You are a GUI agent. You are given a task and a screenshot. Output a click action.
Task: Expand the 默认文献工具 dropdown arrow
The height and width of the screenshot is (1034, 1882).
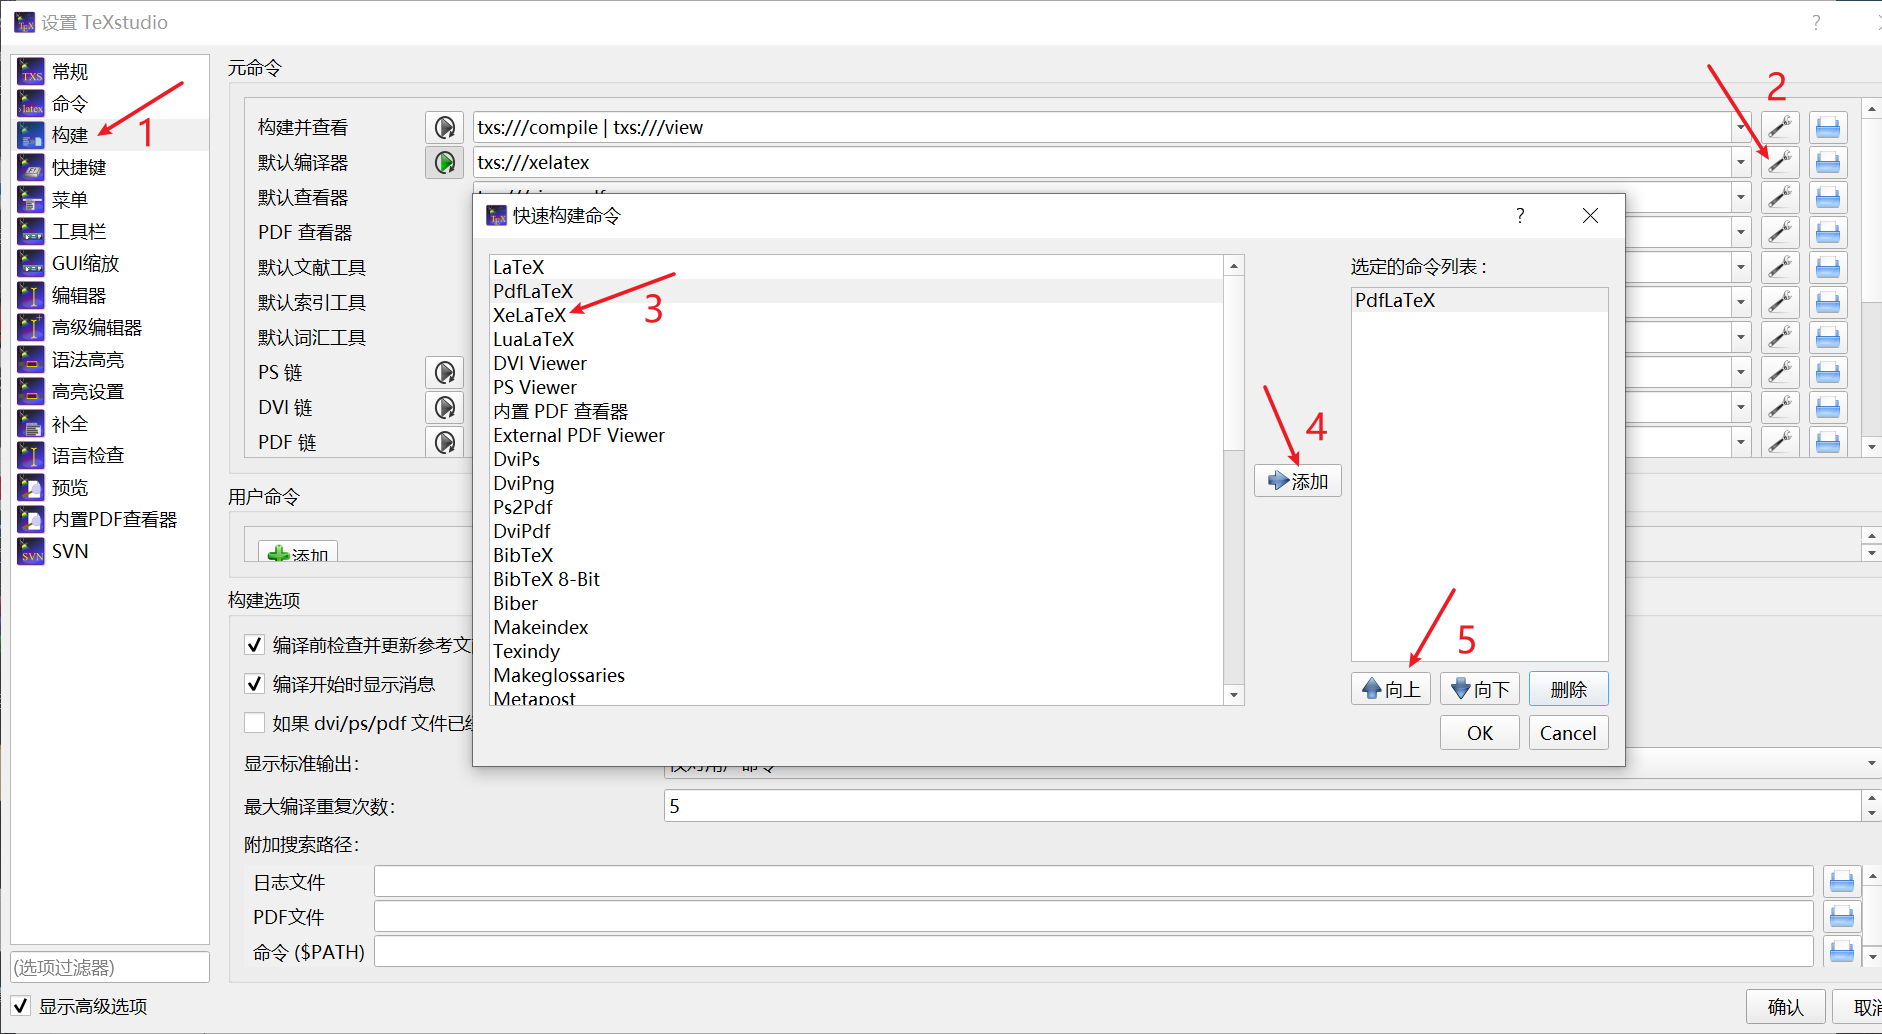[x=1741, y=267]
